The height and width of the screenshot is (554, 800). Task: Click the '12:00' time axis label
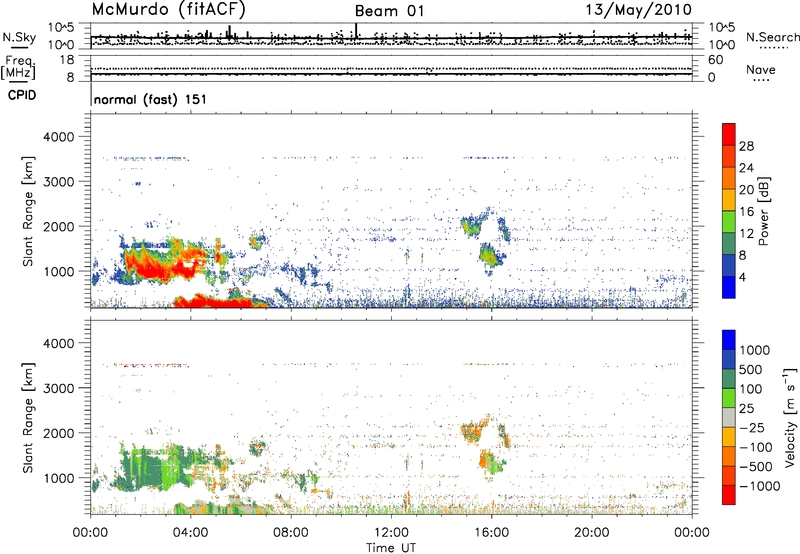391,533
